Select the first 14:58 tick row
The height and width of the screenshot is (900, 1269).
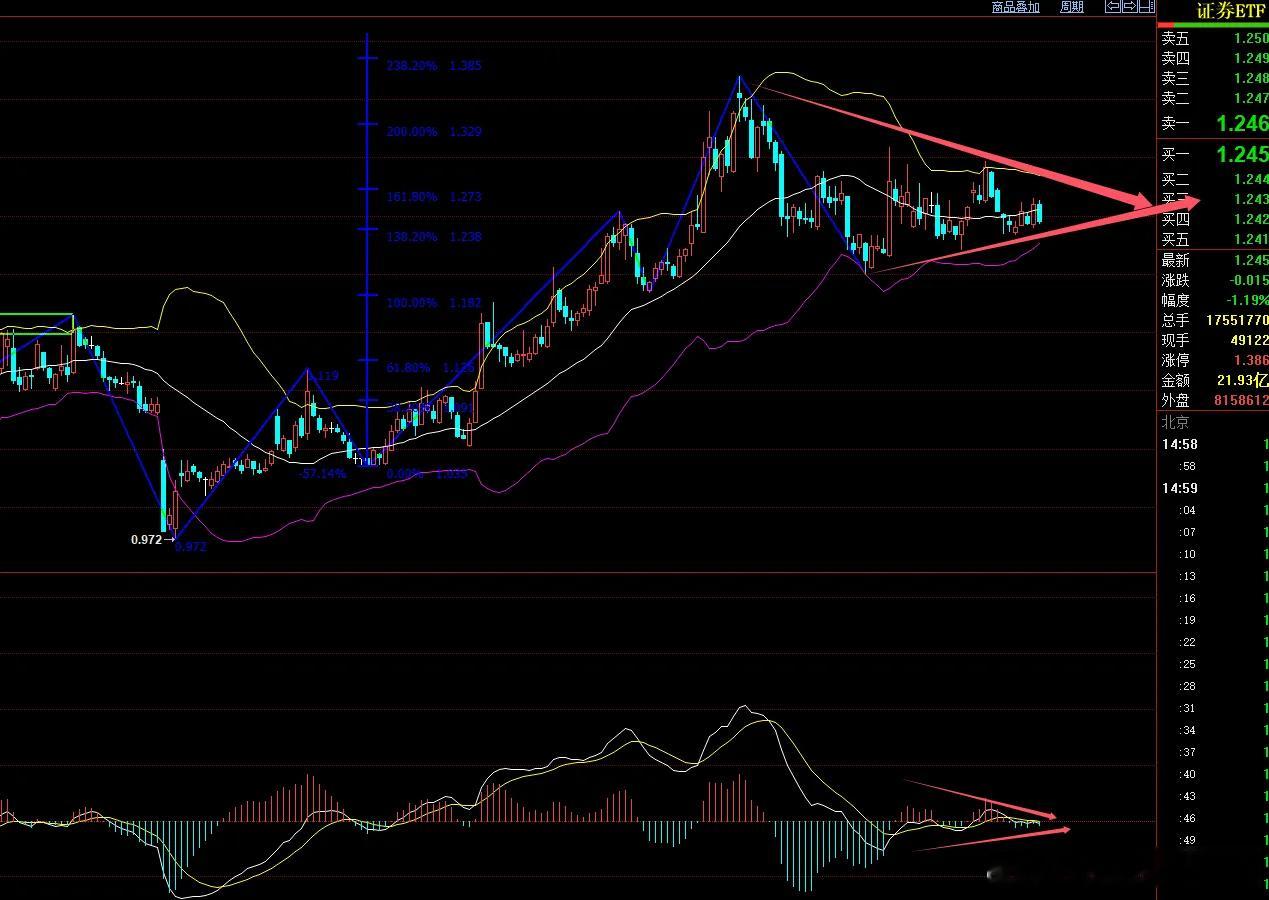[x=1214, y=444]
